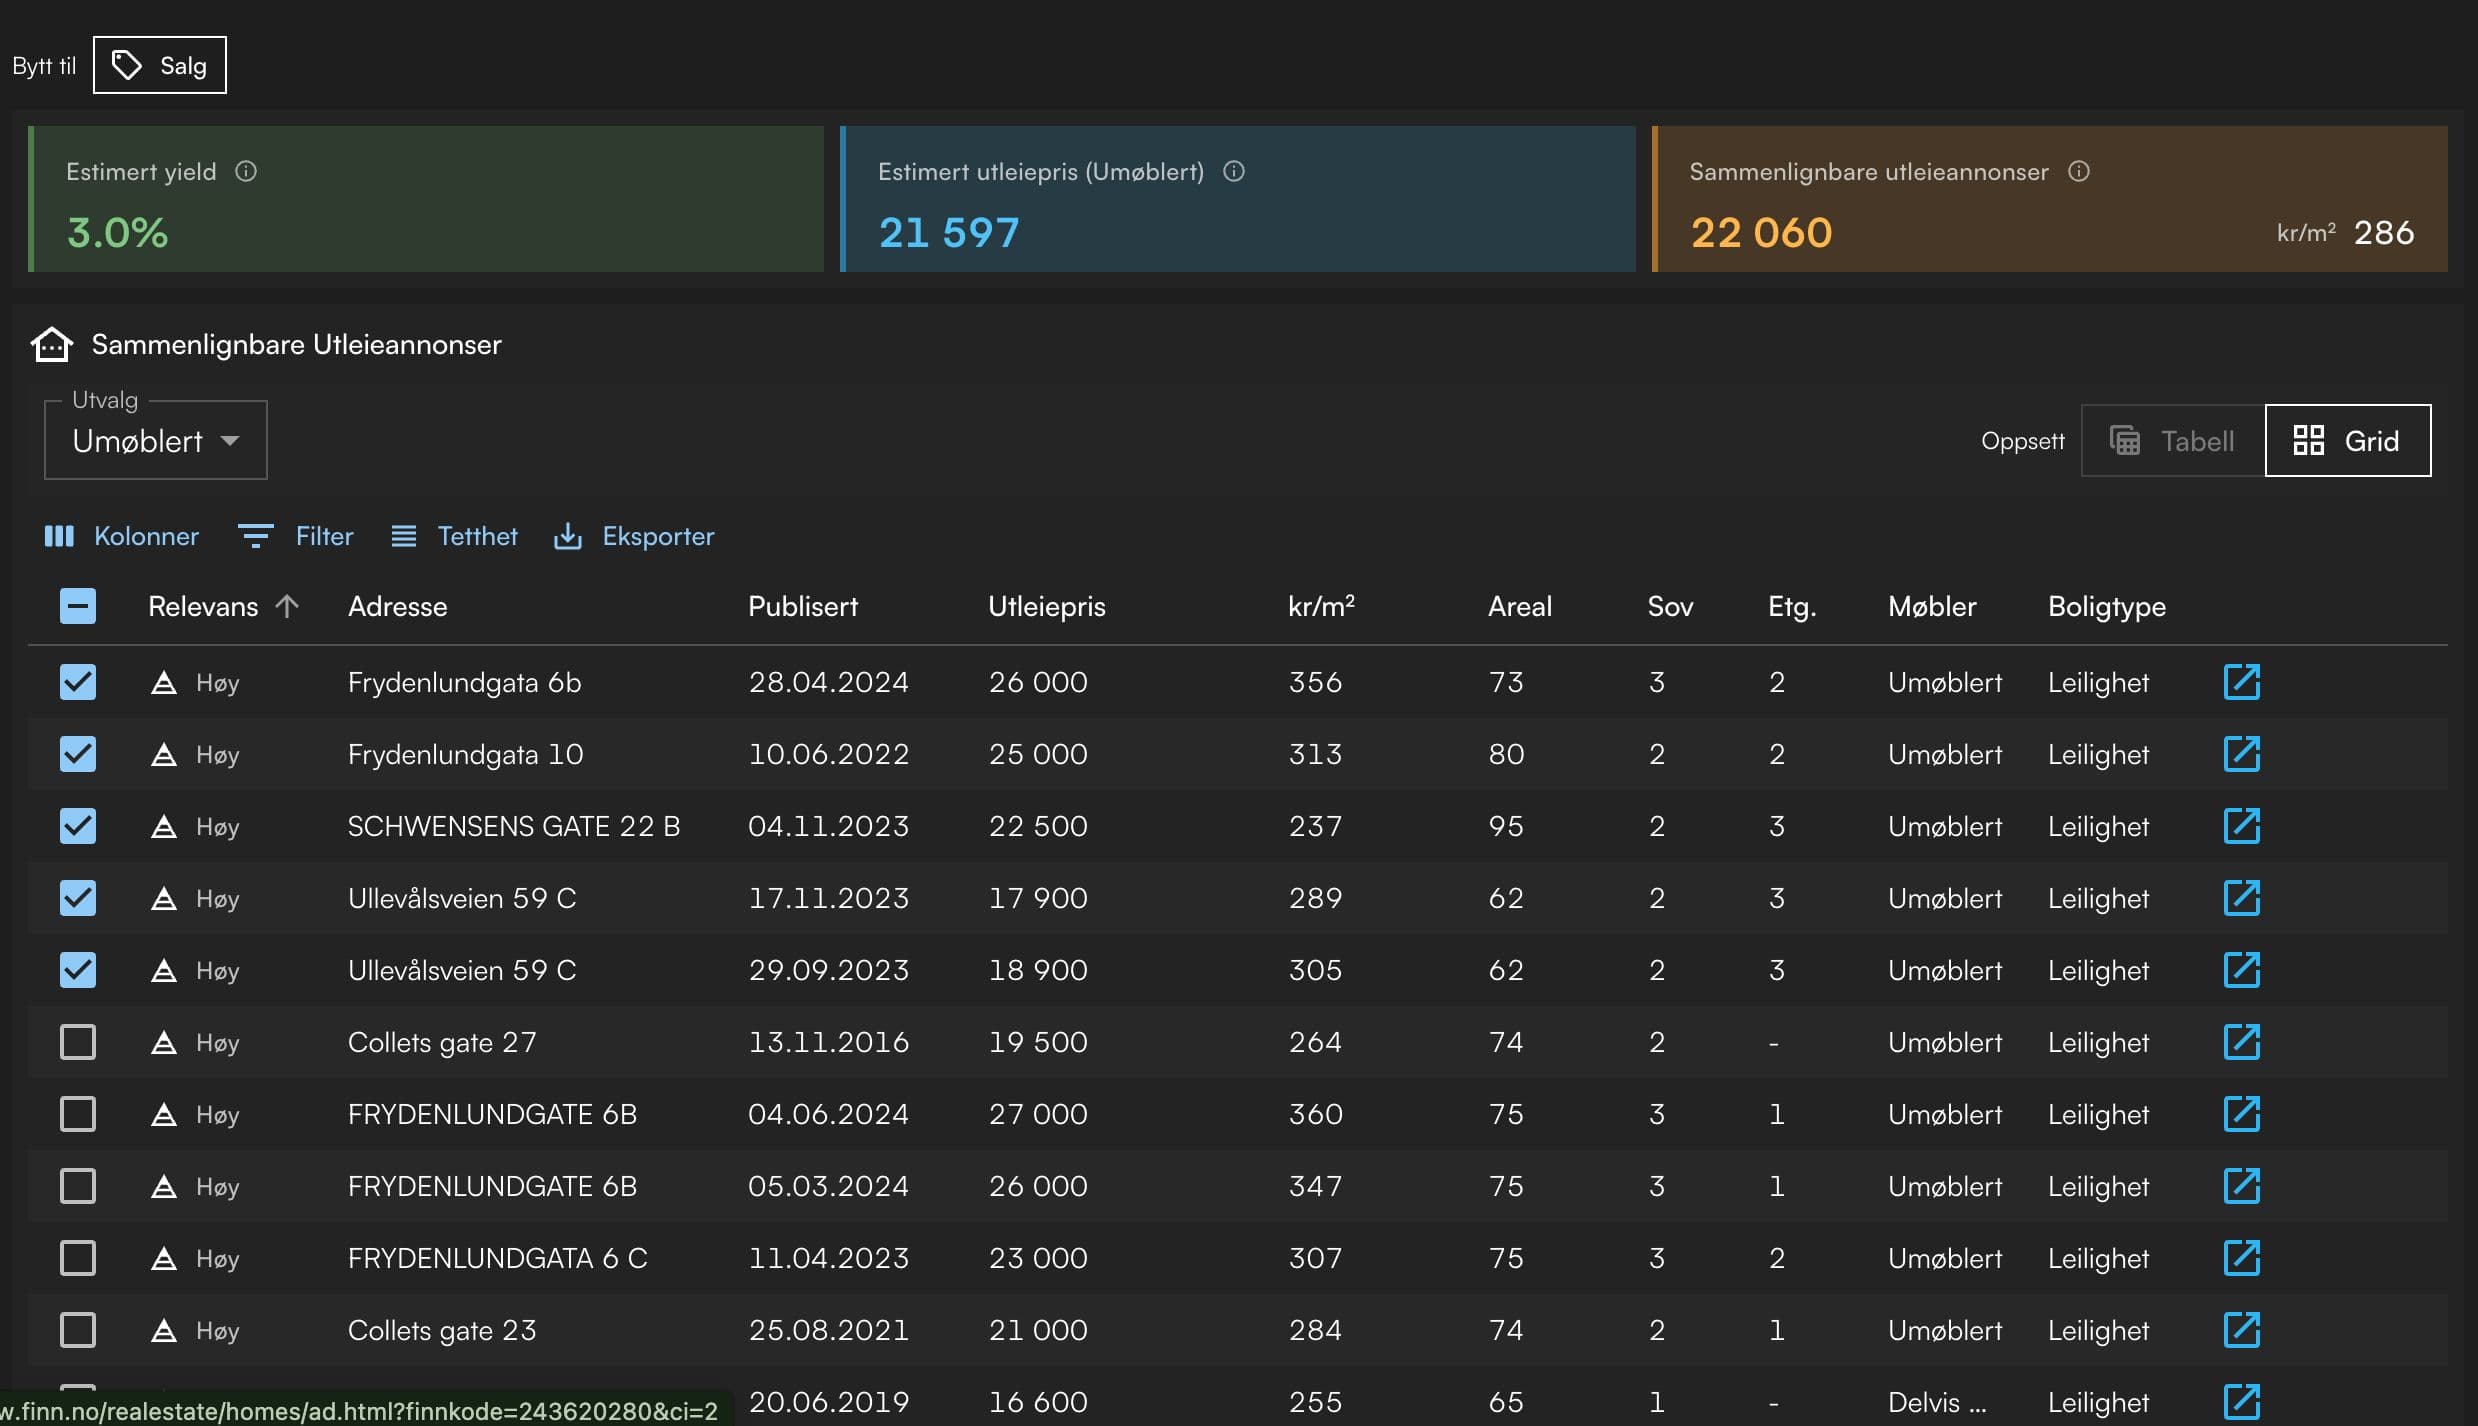Click sort arrow next to Relevans header
2478x1426 pixels.
(287, 606)
